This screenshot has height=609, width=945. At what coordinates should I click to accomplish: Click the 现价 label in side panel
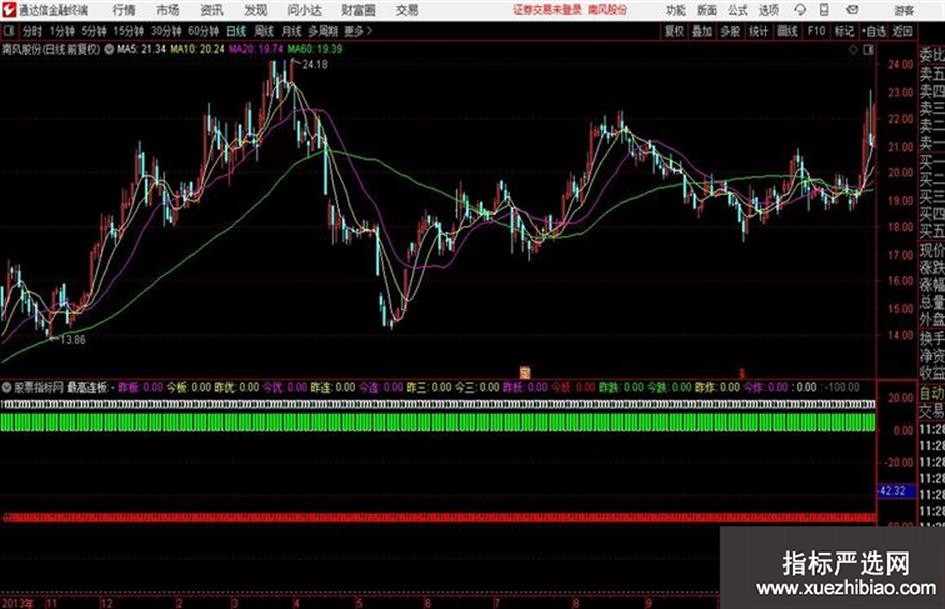pyautogui.click(x=932, y=250)
